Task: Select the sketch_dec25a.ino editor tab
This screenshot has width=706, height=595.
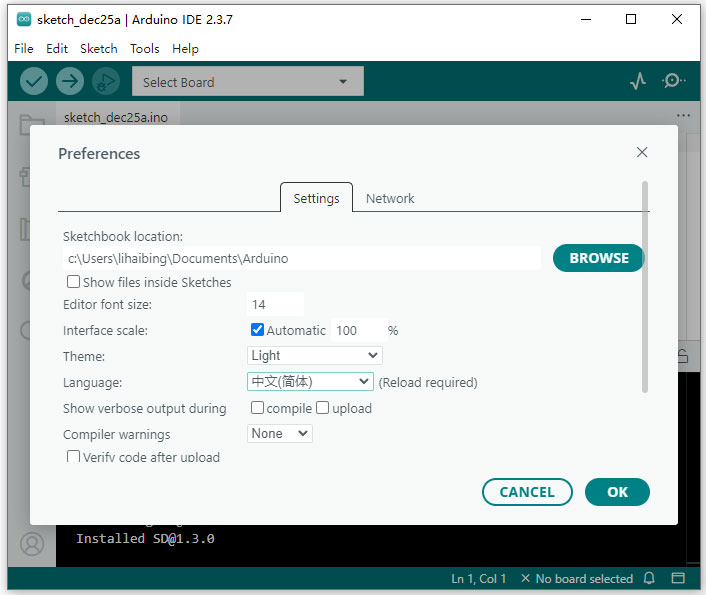Action: [x=116, y=118]
